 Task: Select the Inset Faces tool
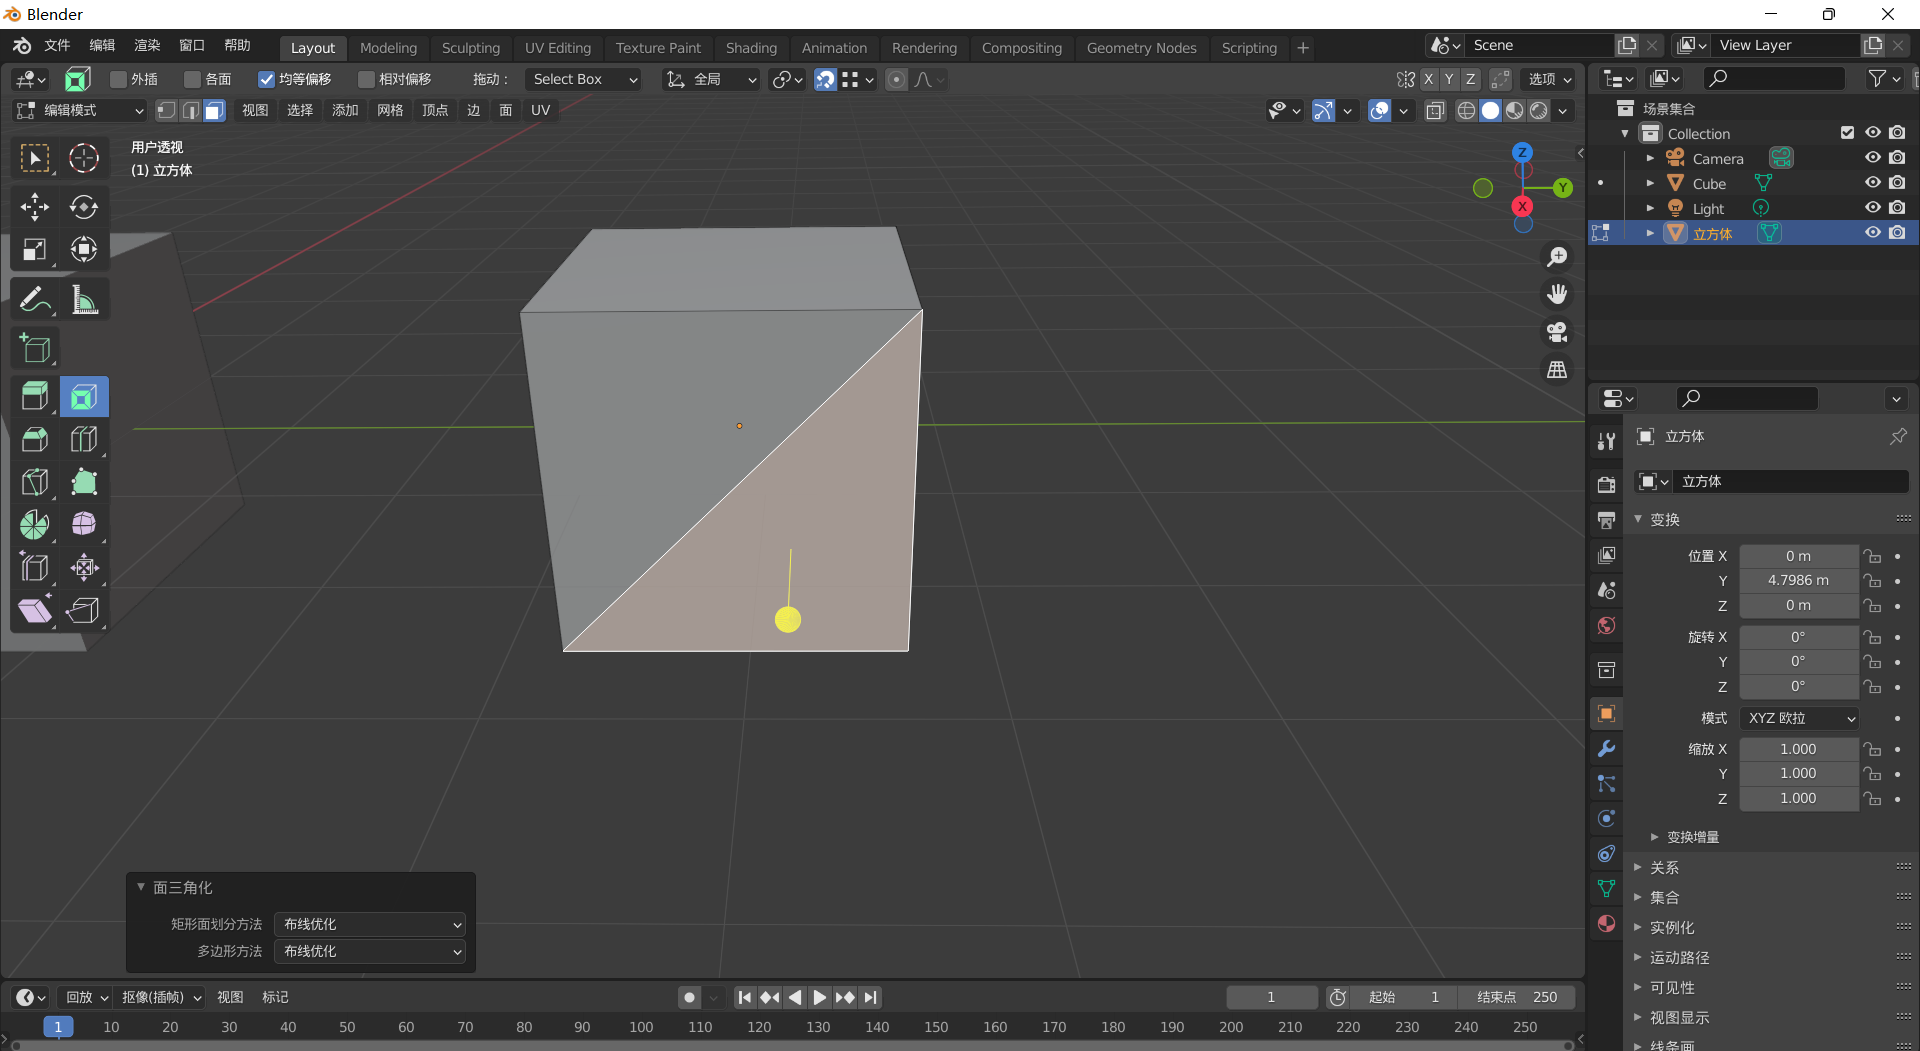(x=84, y=397)
